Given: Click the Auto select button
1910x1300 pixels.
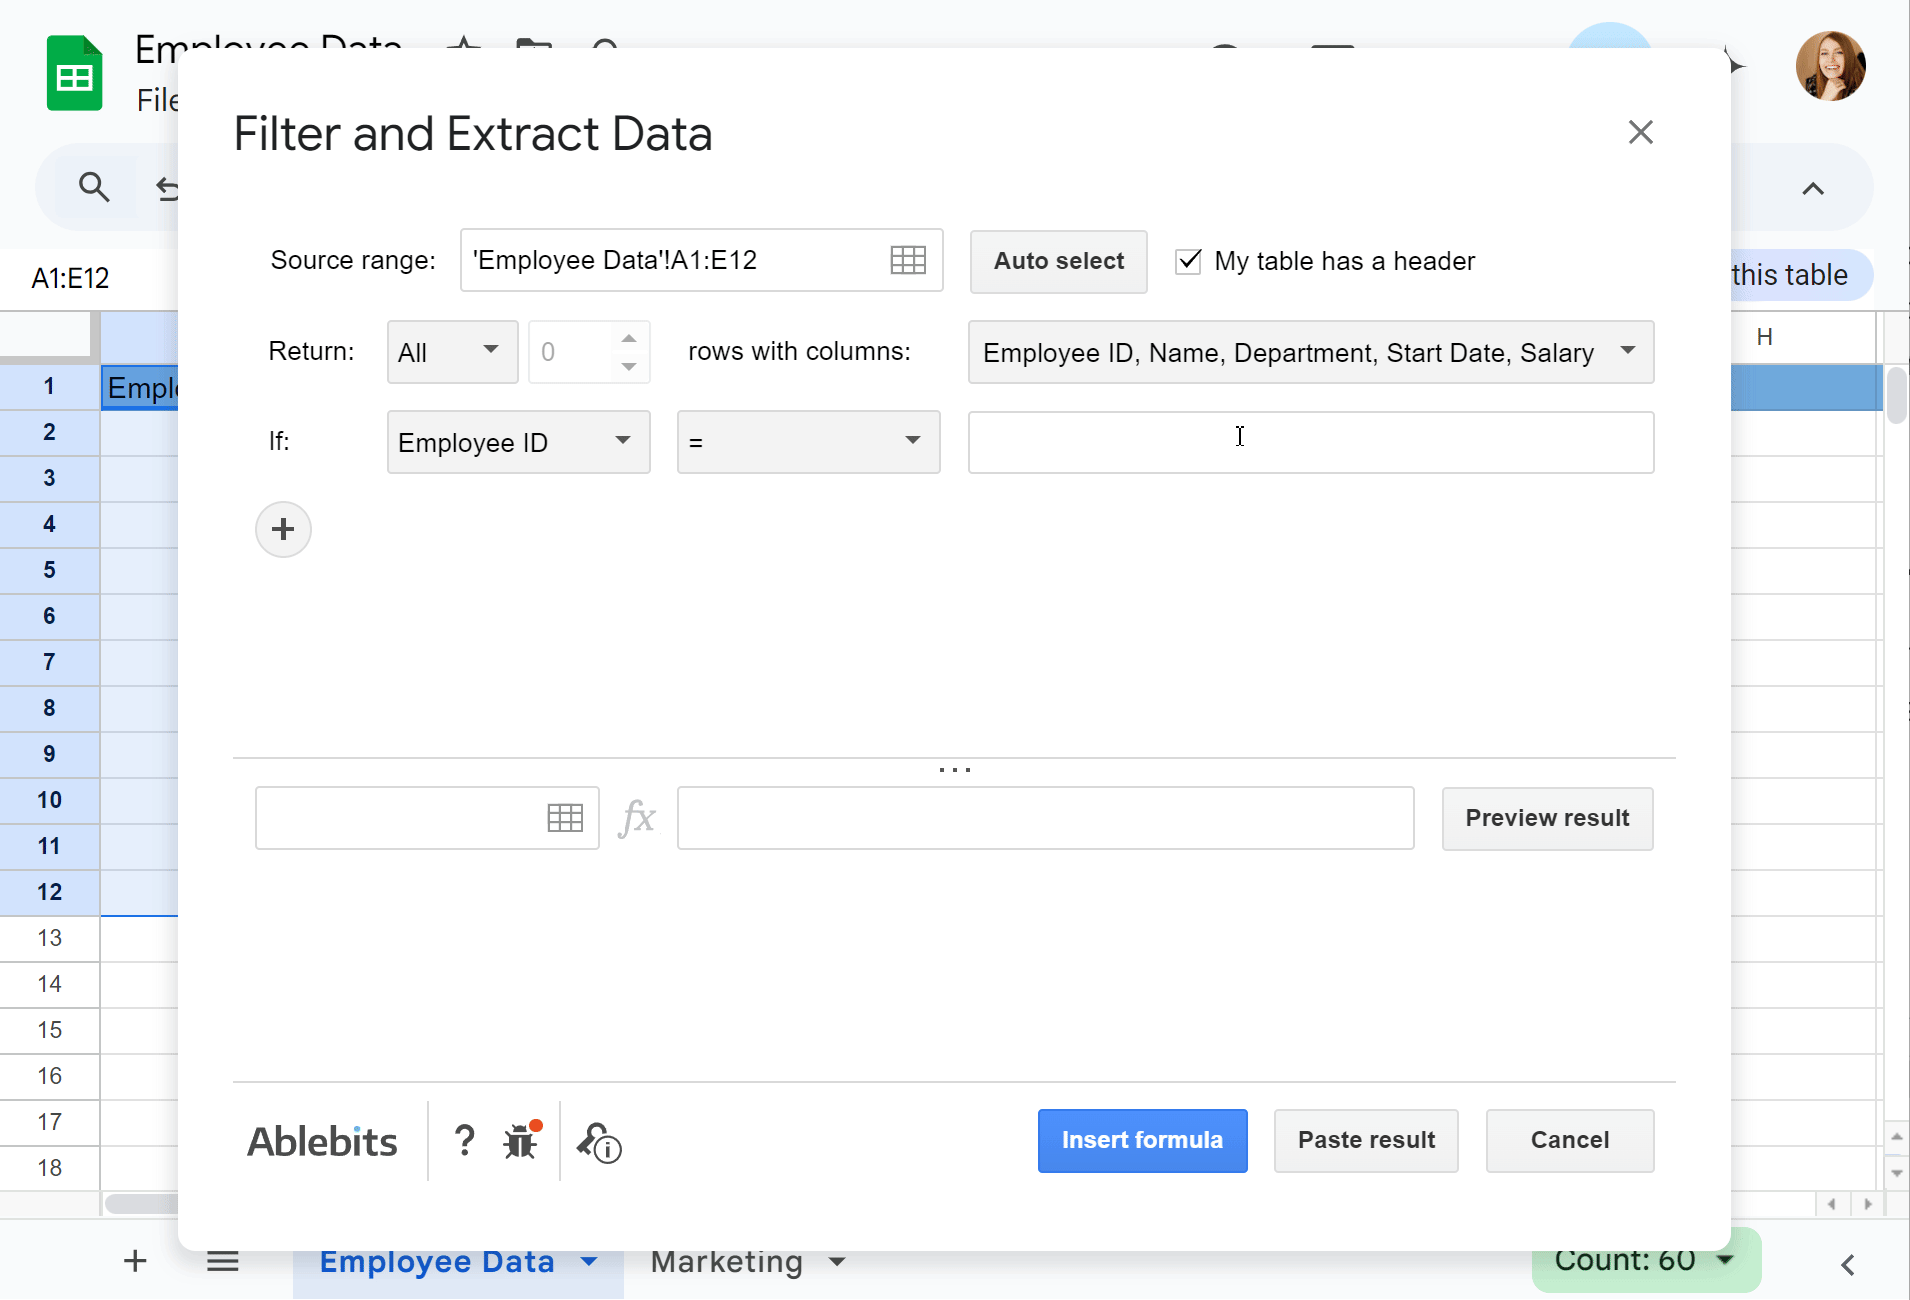Looking at the screenshot, I should pyautogui.click(x=1059, y=261).
